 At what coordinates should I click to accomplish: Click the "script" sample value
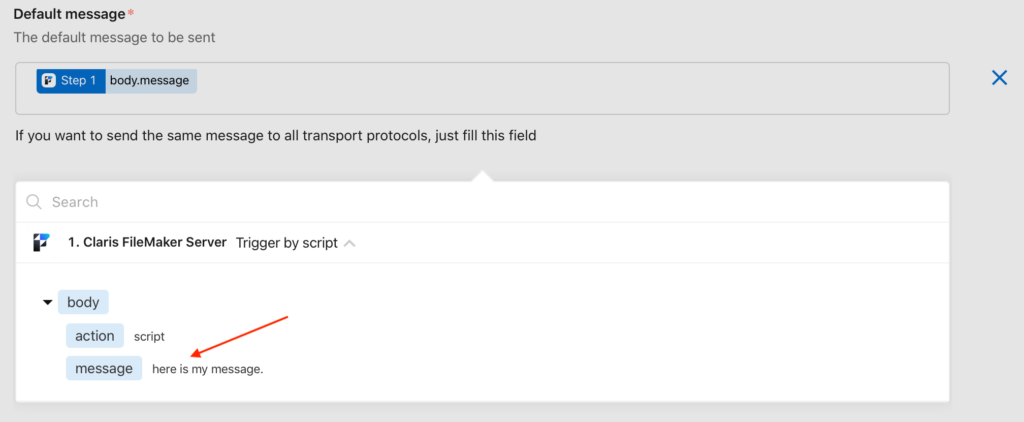click(x=149, y=337)
